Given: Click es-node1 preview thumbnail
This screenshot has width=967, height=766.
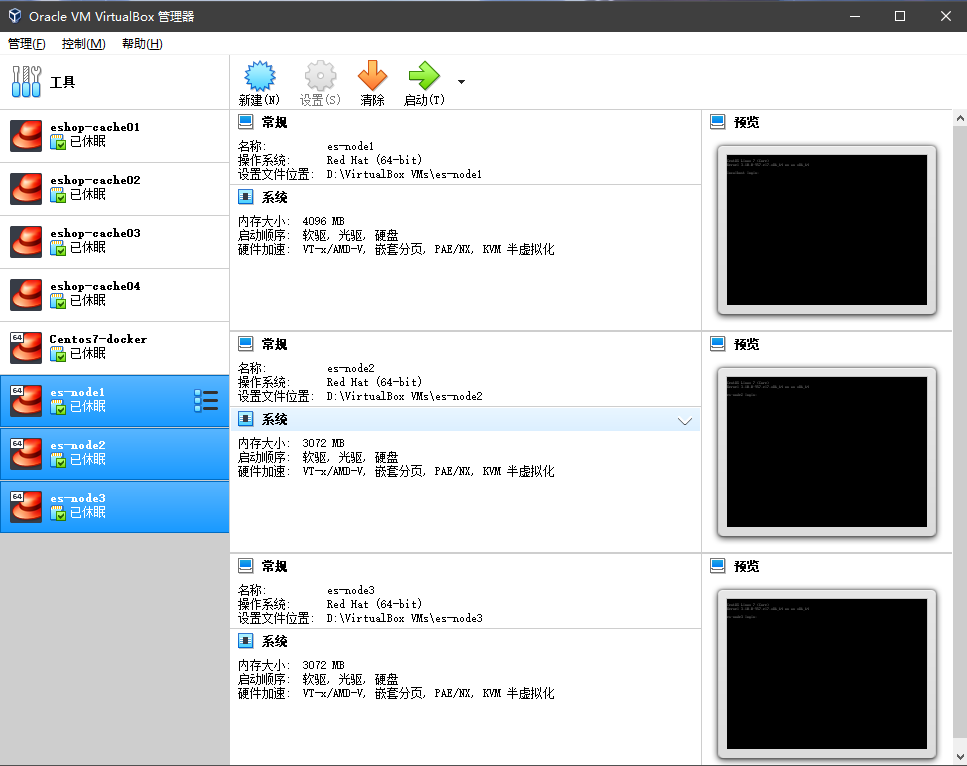Looking at the screenshot, I should click(826, 230).
